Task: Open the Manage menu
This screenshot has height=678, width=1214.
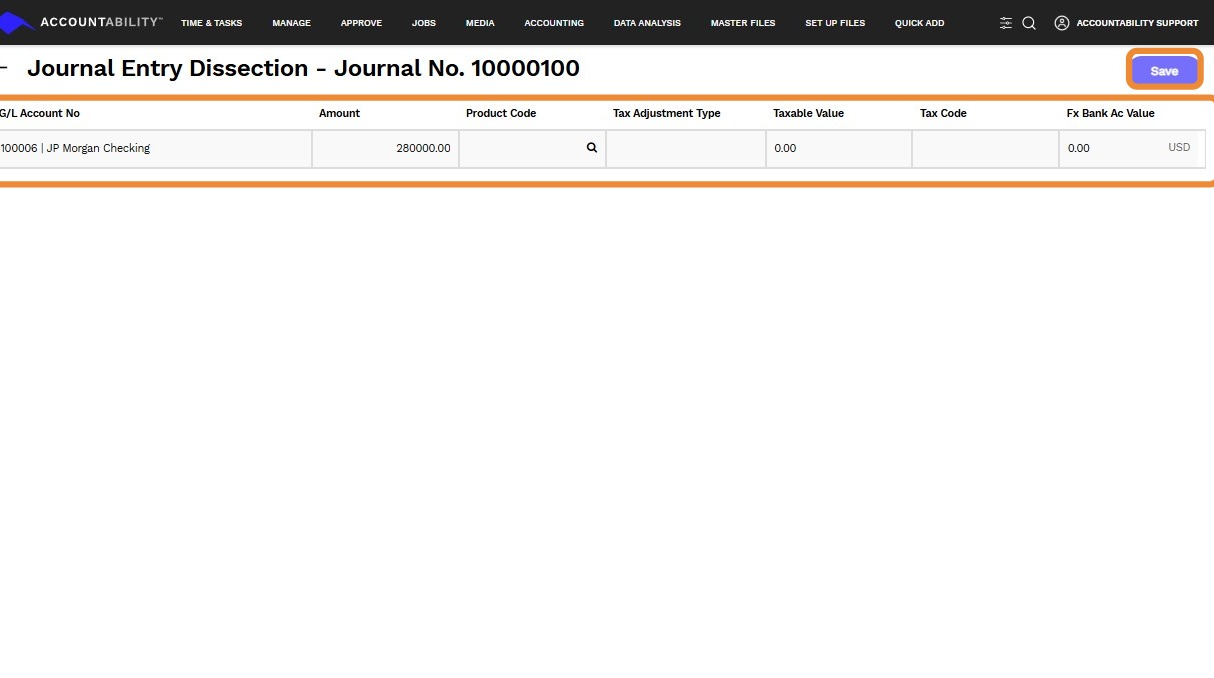Action: pyautogui.click(x=291, y=23)
